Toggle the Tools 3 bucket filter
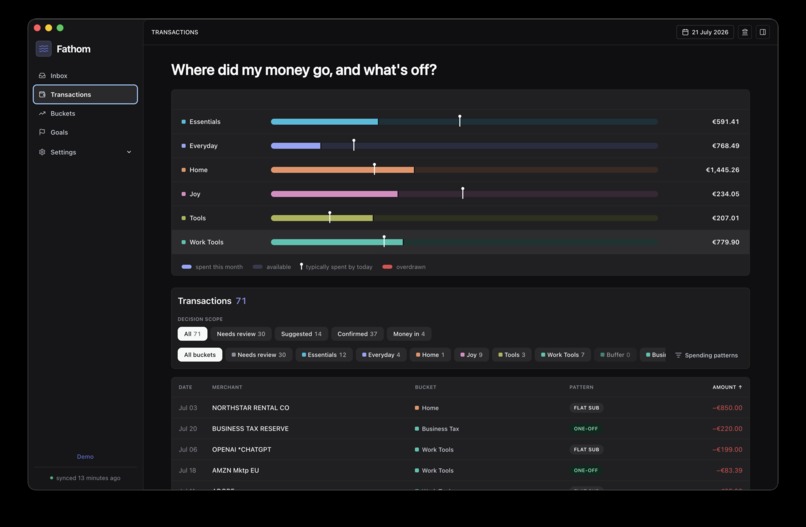Screen dimensions: 806x527 (511, 355)
